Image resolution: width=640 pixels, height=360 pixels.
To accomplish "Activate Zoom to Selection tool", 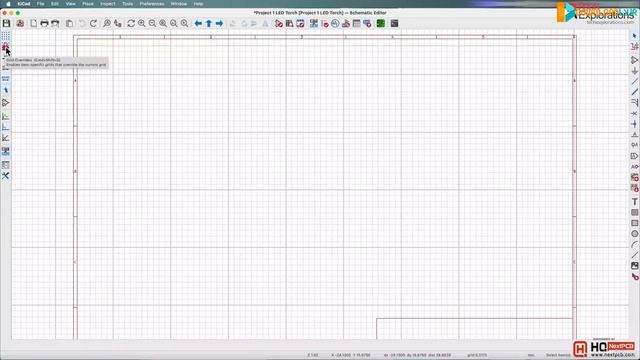I will click(184, 23).
